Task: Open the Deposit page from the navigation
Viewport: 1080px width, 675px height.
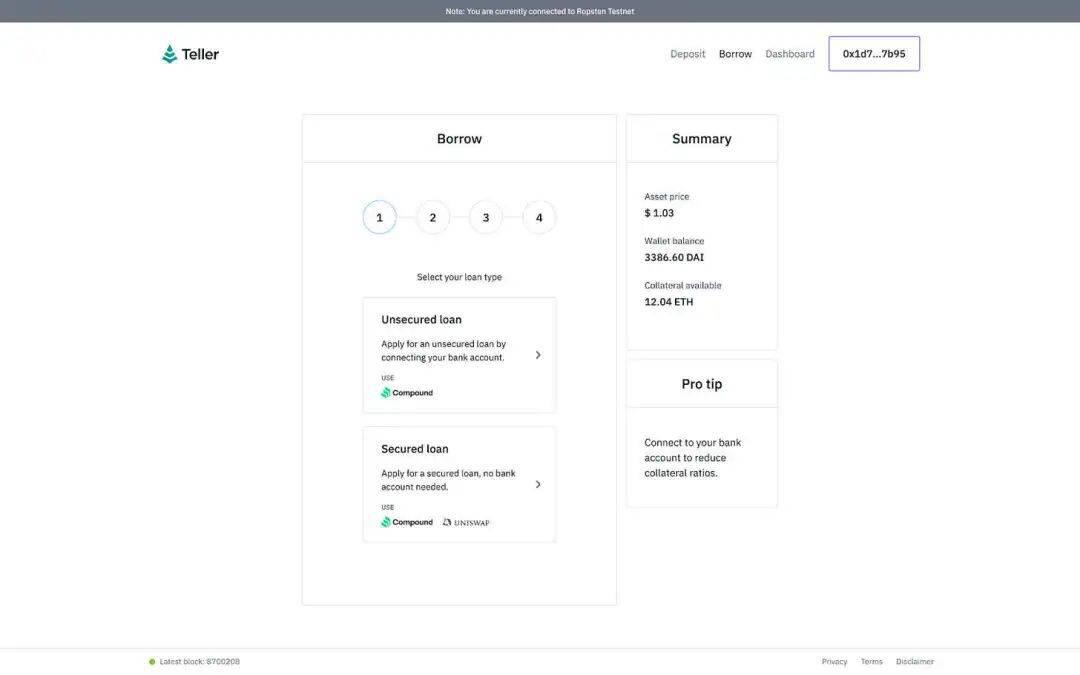Action: [x=687, y=54]
